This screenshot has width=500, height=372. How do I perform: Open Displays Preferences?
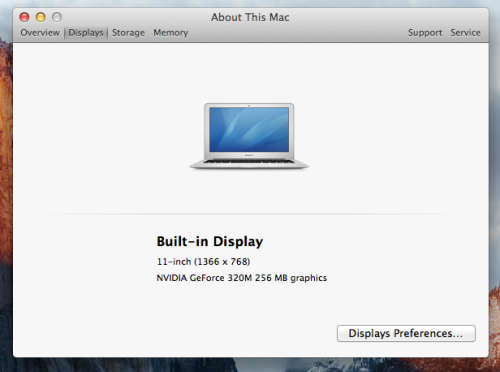click(406, 333)
